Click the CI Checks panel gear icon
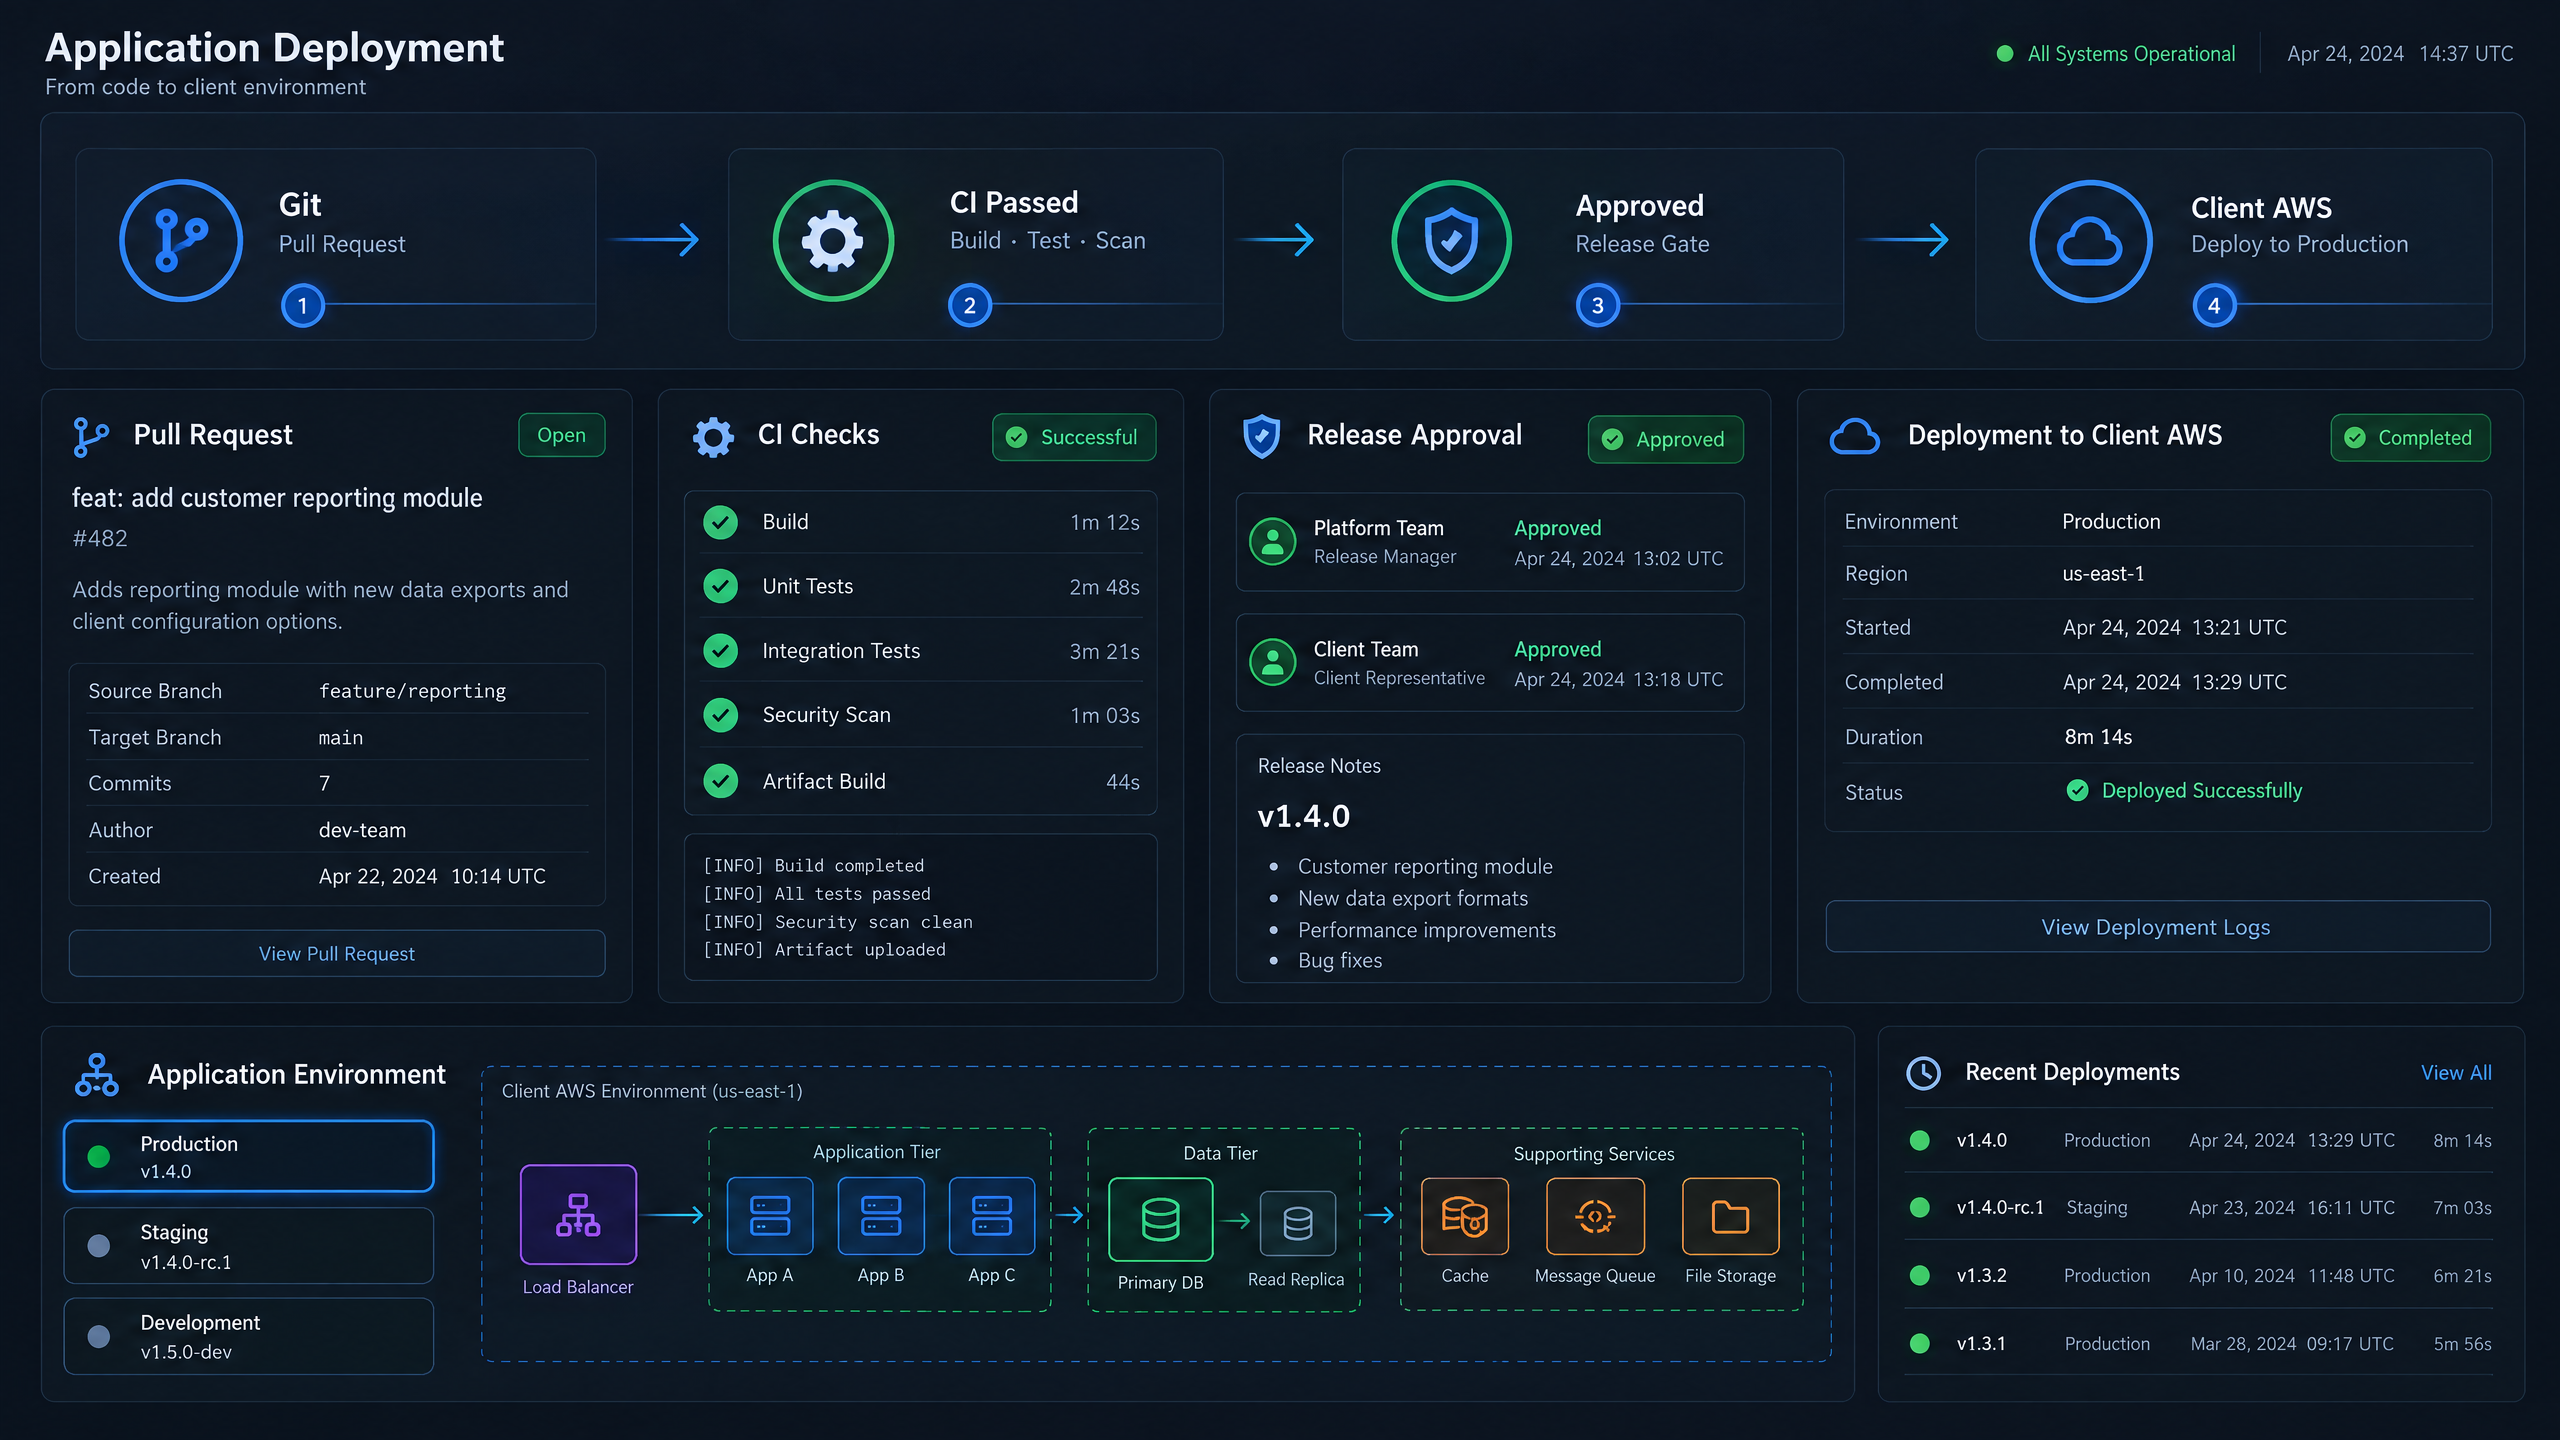The height and width of the screenshot is (1440, 2560). (713, 437)
